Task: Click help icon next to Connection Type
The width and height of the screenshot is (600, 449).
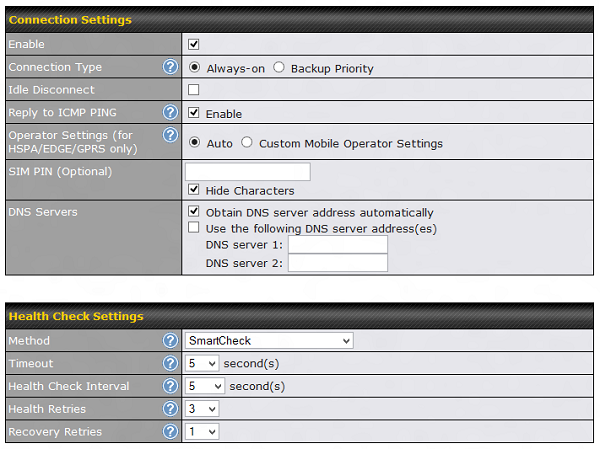Action: (x=170, y=68)
